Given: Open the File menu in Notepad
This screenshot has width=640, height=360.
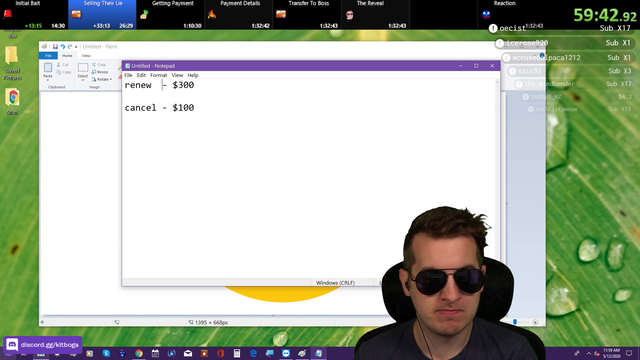Looking at the screenshot, I should 128,75.
